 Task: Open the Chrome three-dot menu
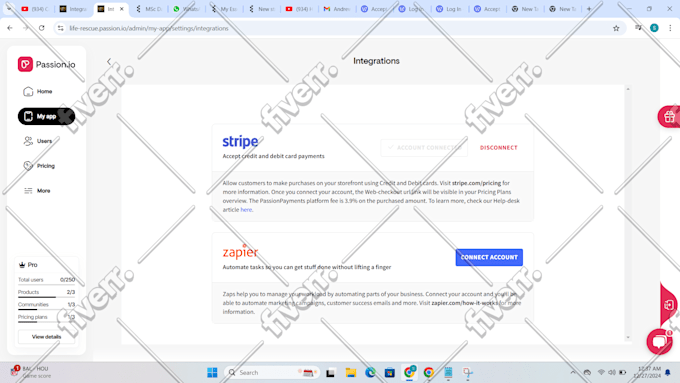point(670,28)
